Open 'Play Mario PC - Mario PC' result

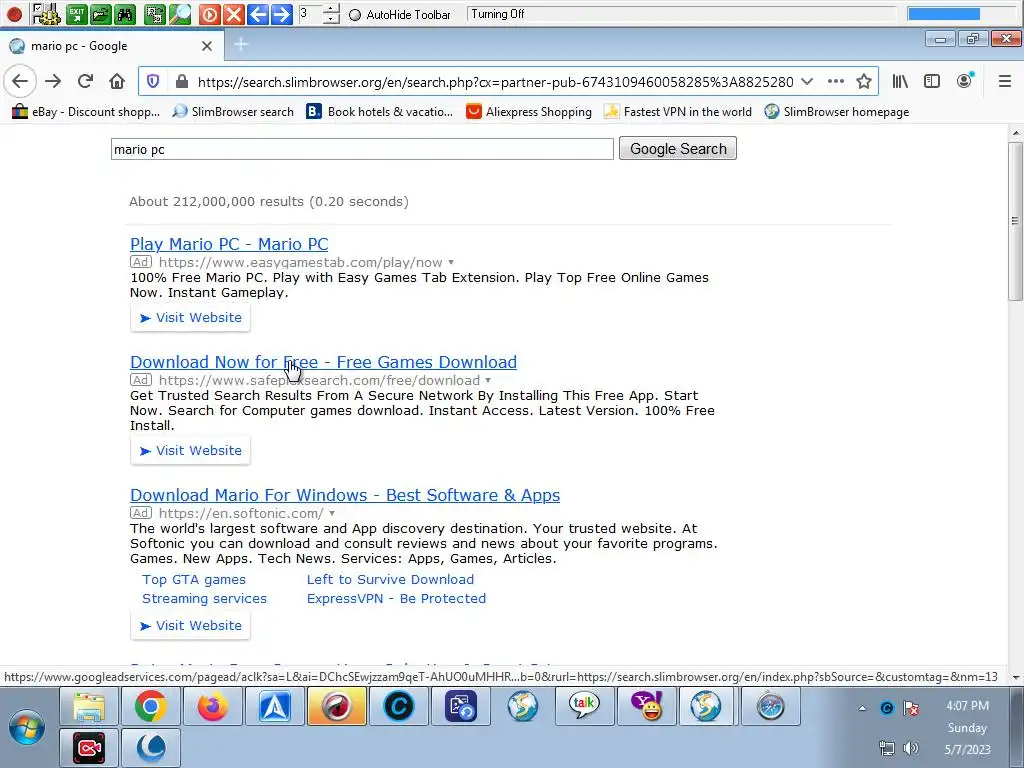(x=229, y=244)
